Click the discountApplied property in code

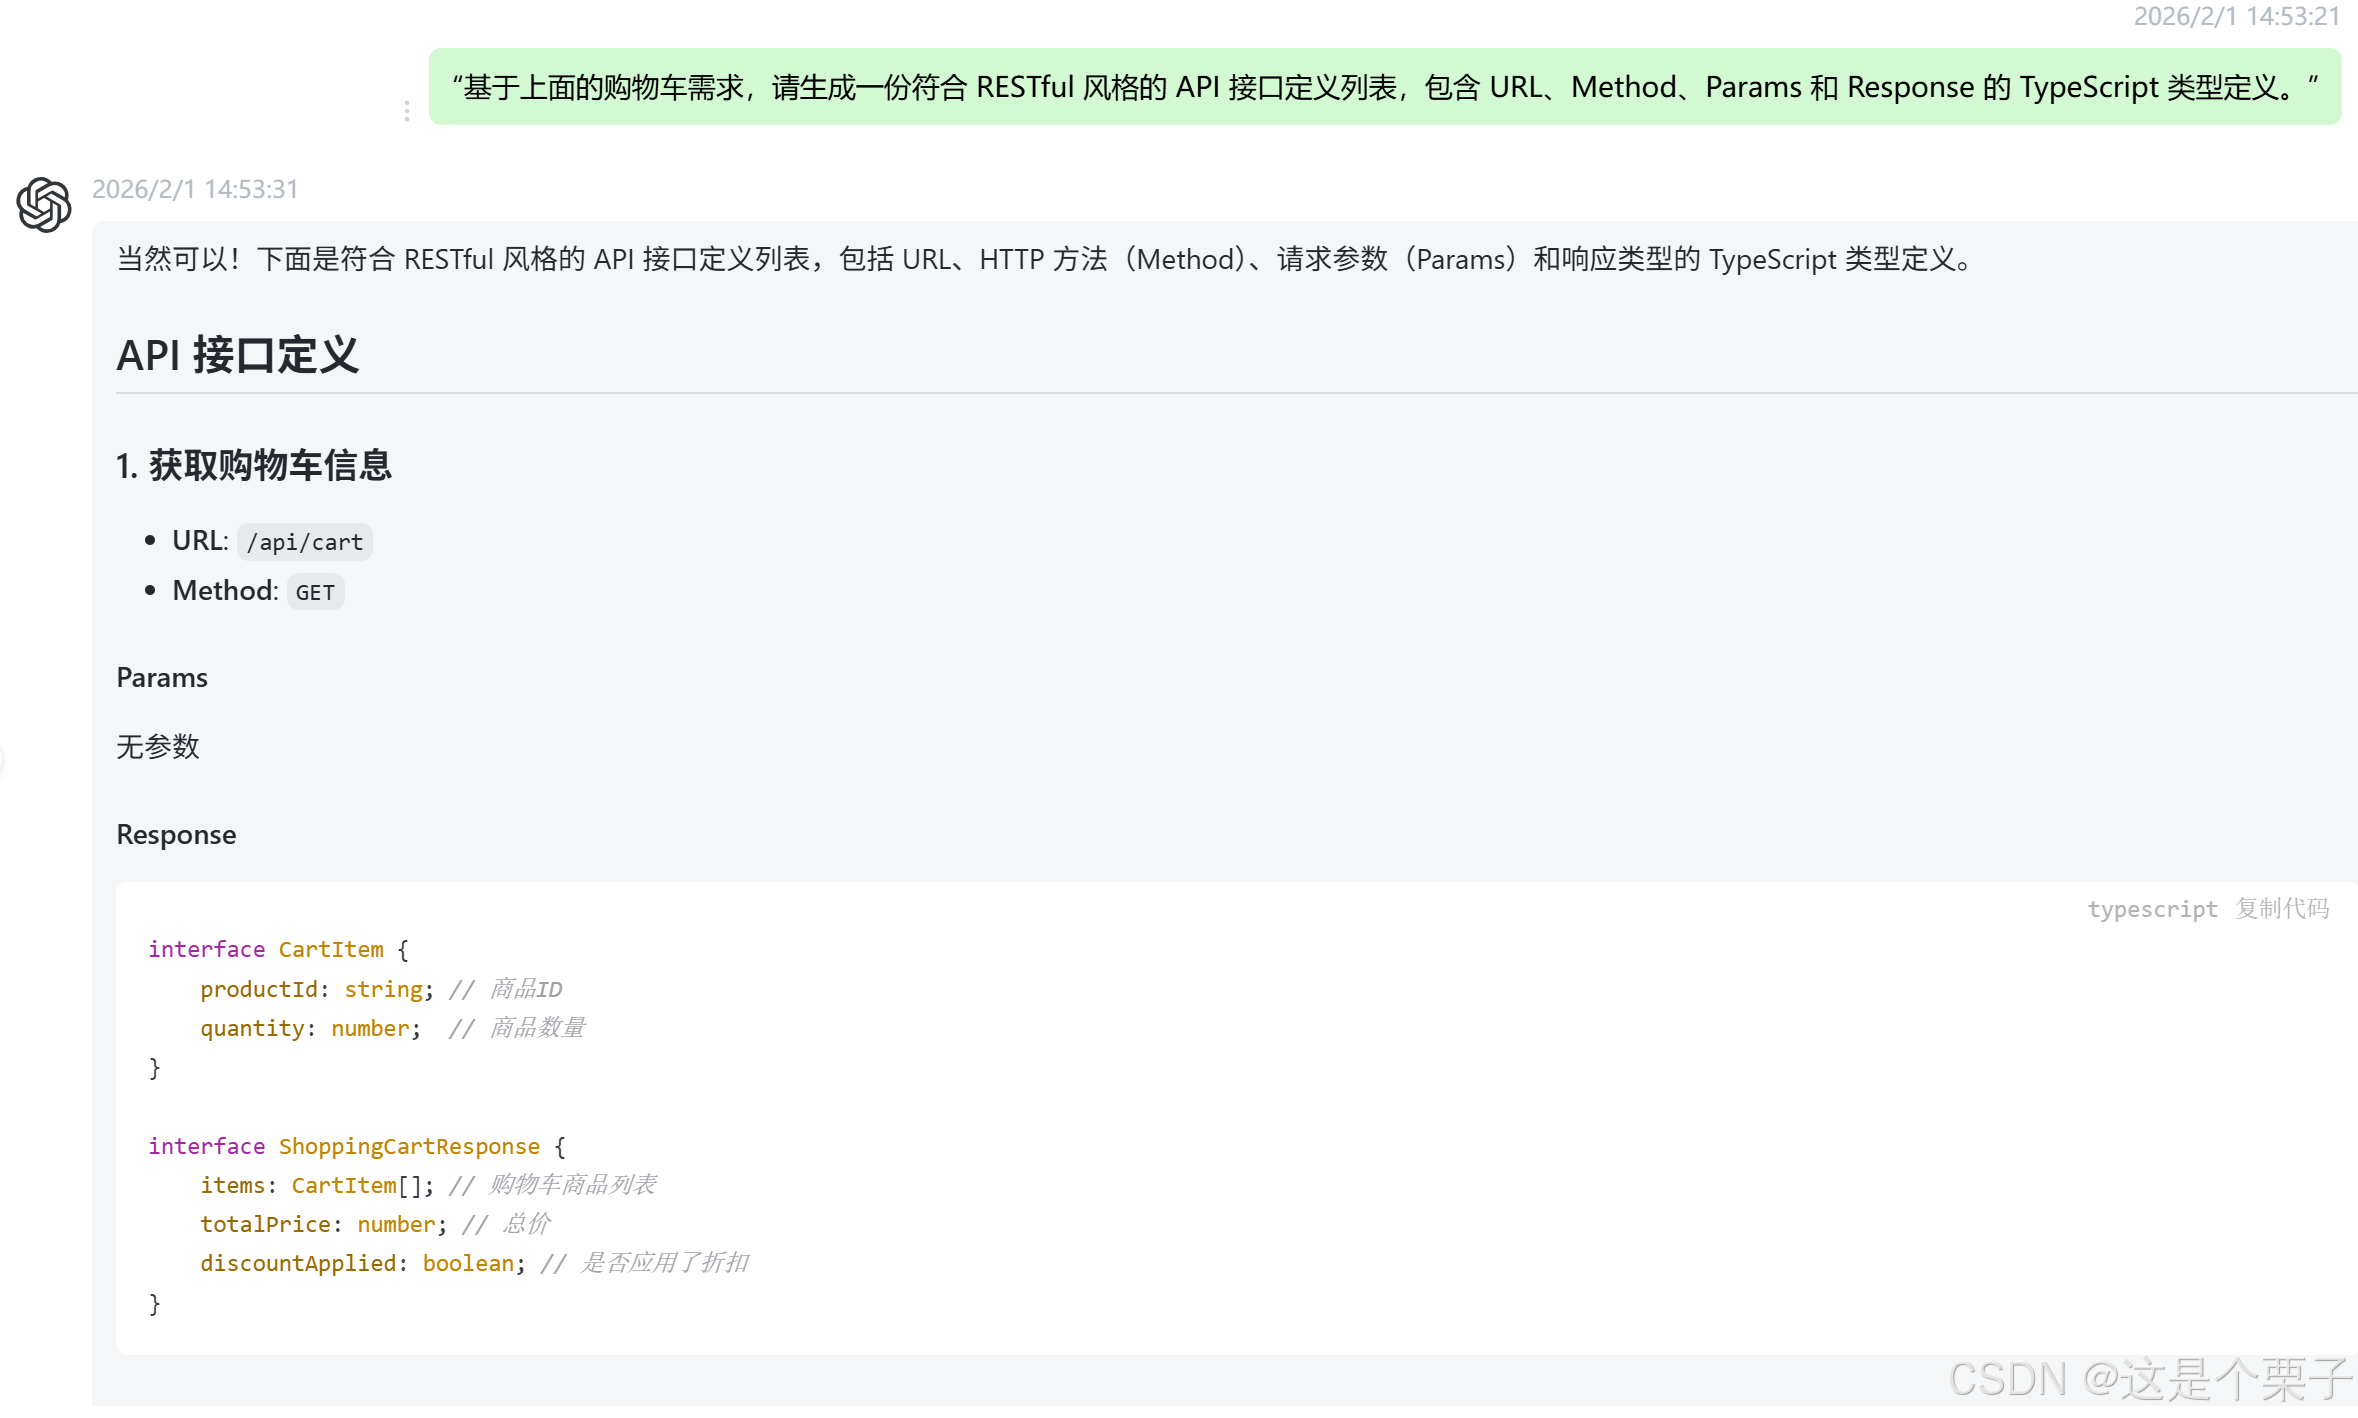point(298,1263)
